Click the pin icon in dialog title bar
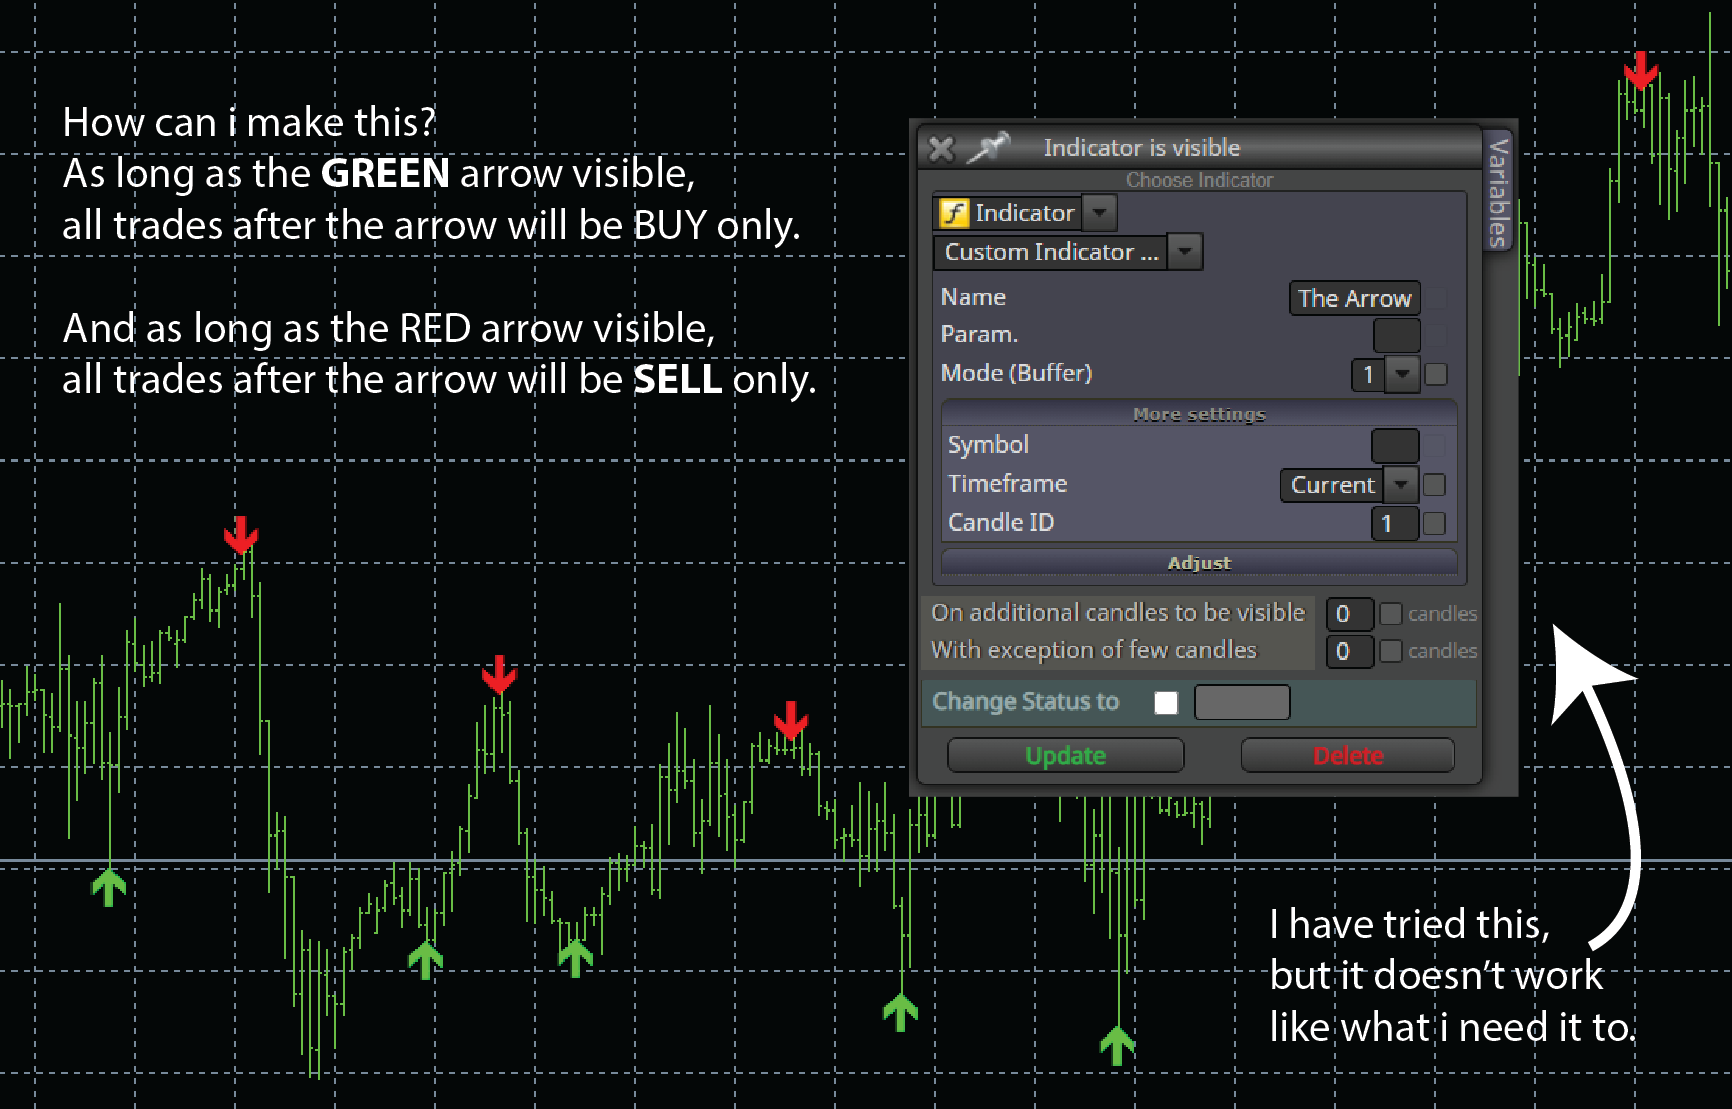Viewport: 1732px width, 1109px height. coord(988,148)
